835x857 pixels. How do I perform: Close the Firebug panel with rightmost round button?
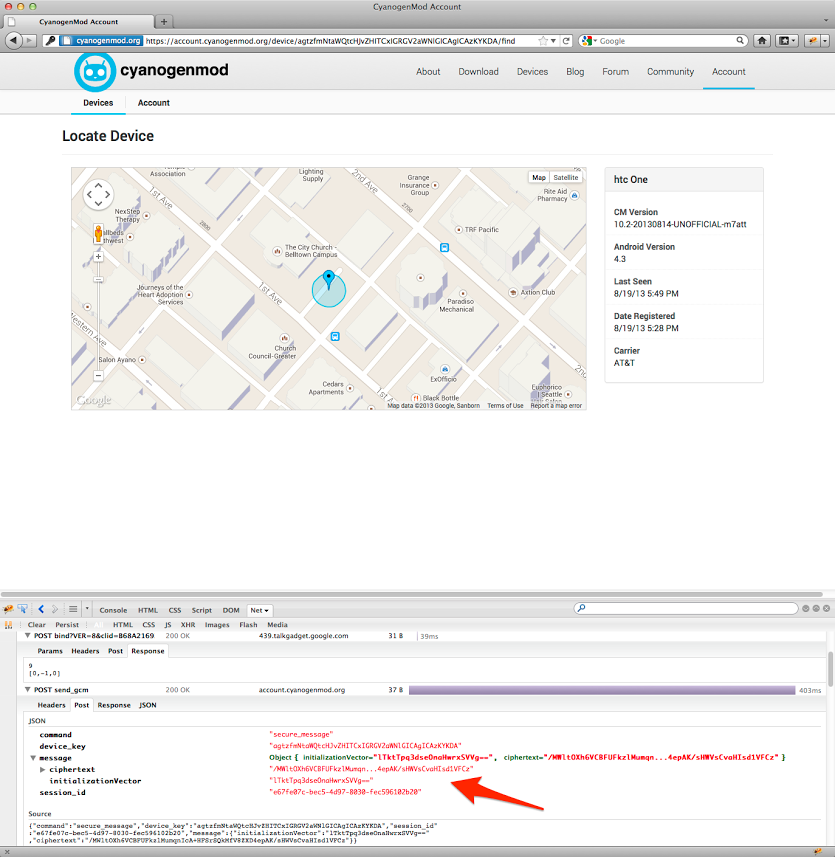tap(826, 608)
